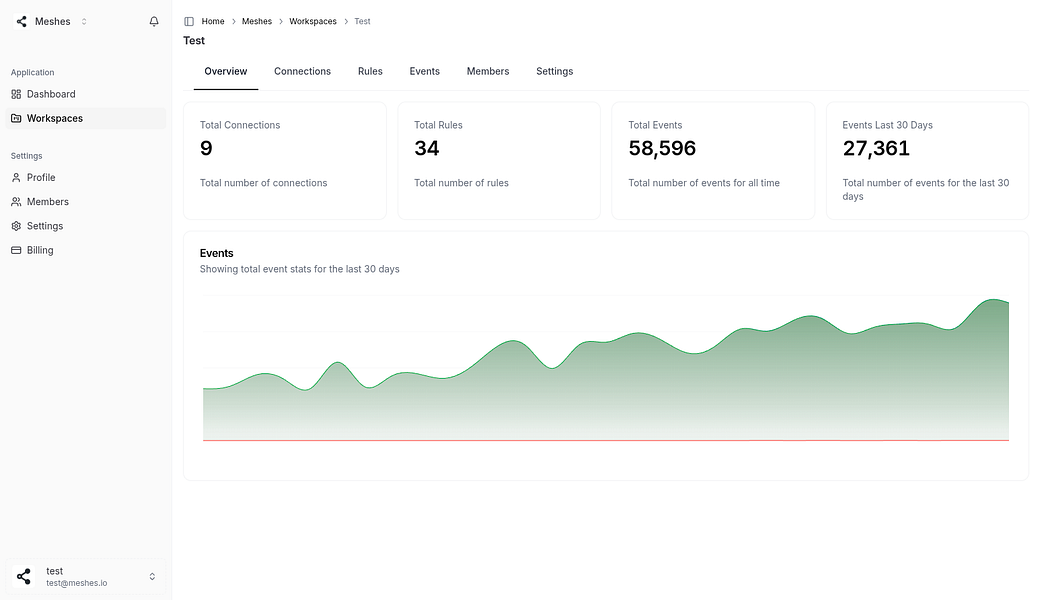Click the test account avatar icon

pyautogui.click(x=24, y=576)
